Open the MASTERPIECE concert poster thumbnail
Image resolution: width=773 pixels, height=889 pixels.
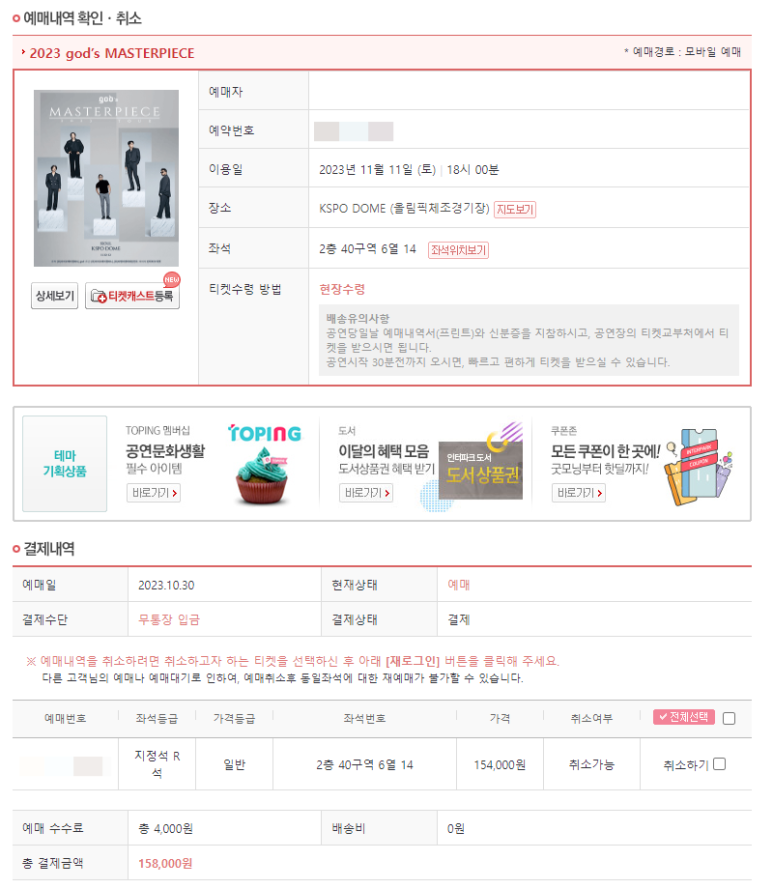pos(106,178)
